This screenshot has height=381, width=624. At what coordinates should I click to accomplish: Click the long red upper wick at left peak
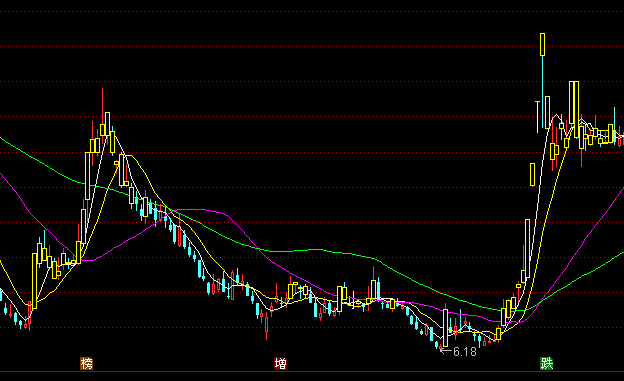tap(102, 106)
